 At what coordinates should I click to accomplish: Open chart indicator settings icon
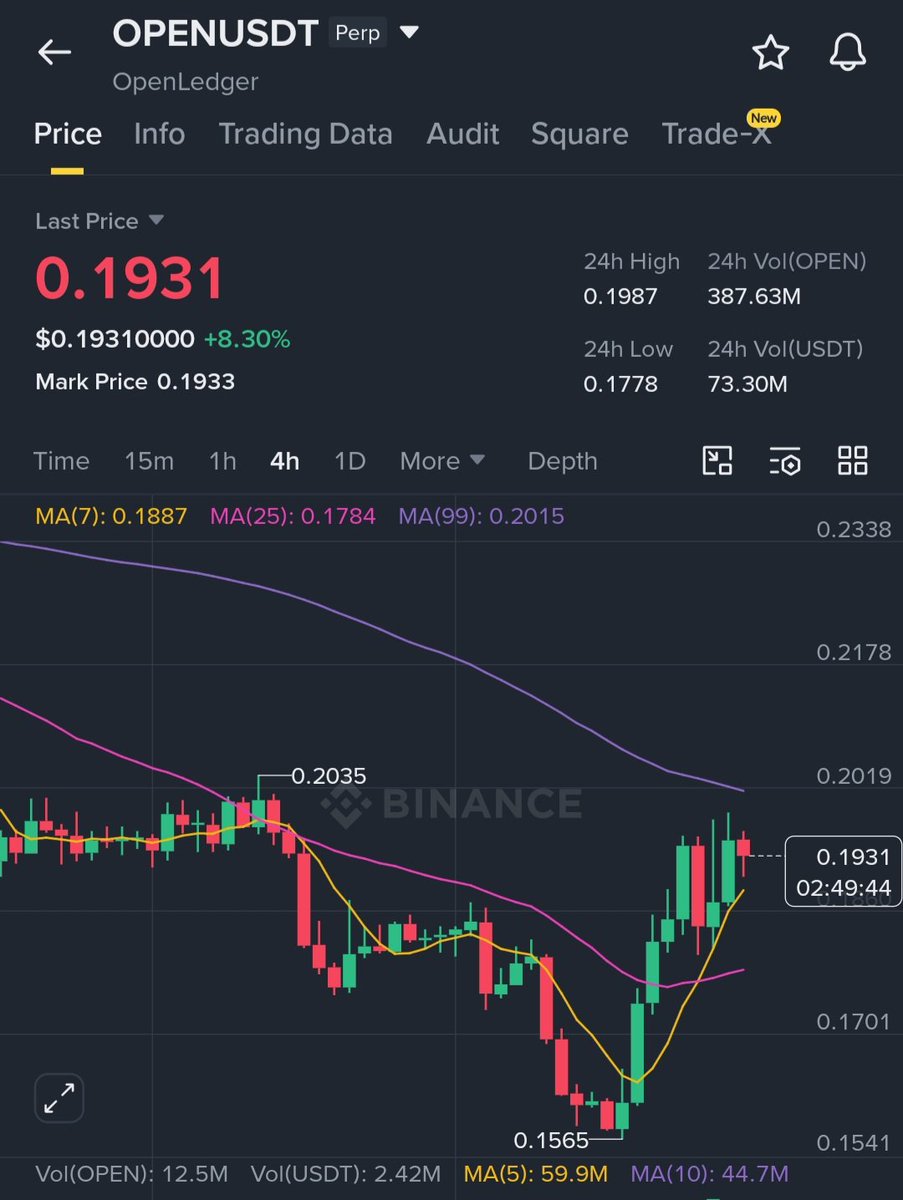tap(785, 461)
